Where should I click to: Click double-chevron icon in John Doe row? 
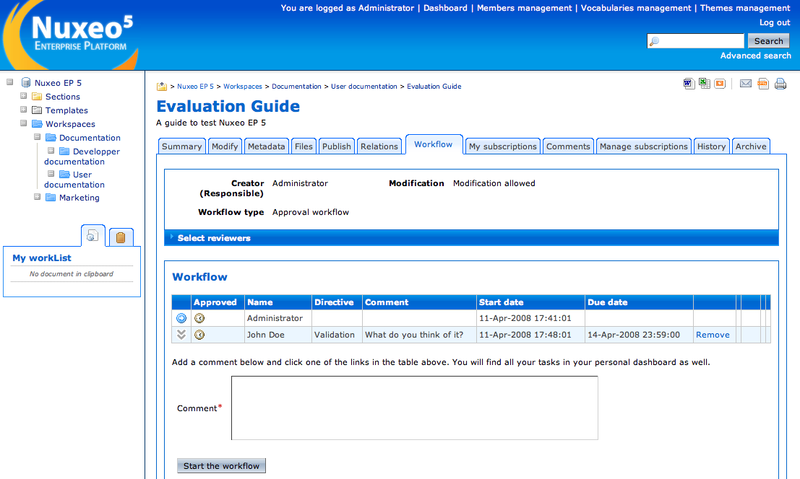click(181, 335)
